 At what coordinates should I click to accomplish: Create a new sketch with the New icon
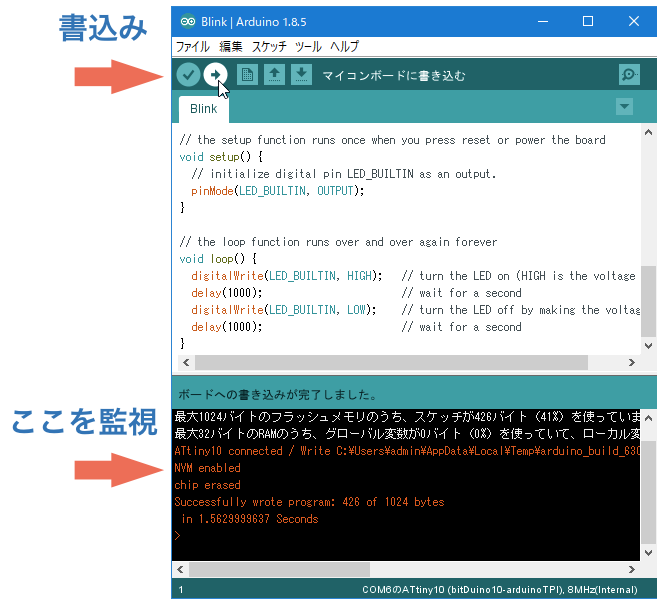[x=247, y=75]
